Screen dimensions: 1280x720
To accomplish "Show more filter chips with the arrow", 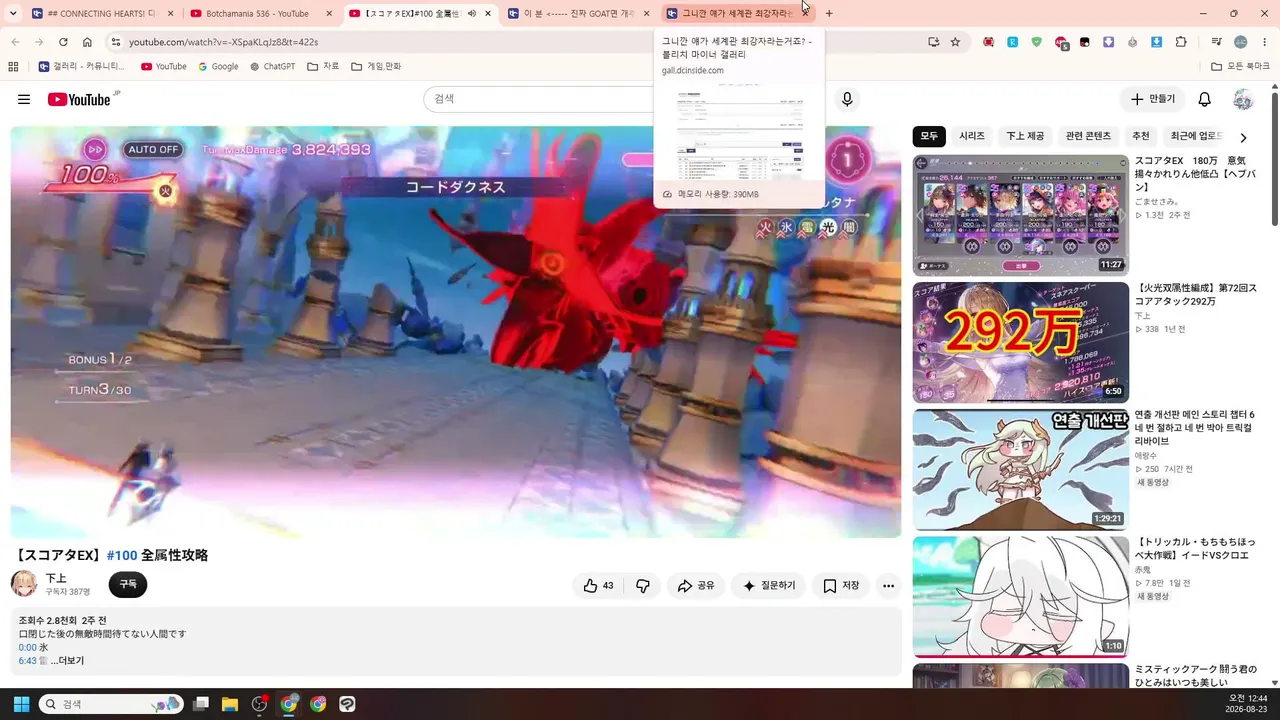I will (x=1243, y=137).
